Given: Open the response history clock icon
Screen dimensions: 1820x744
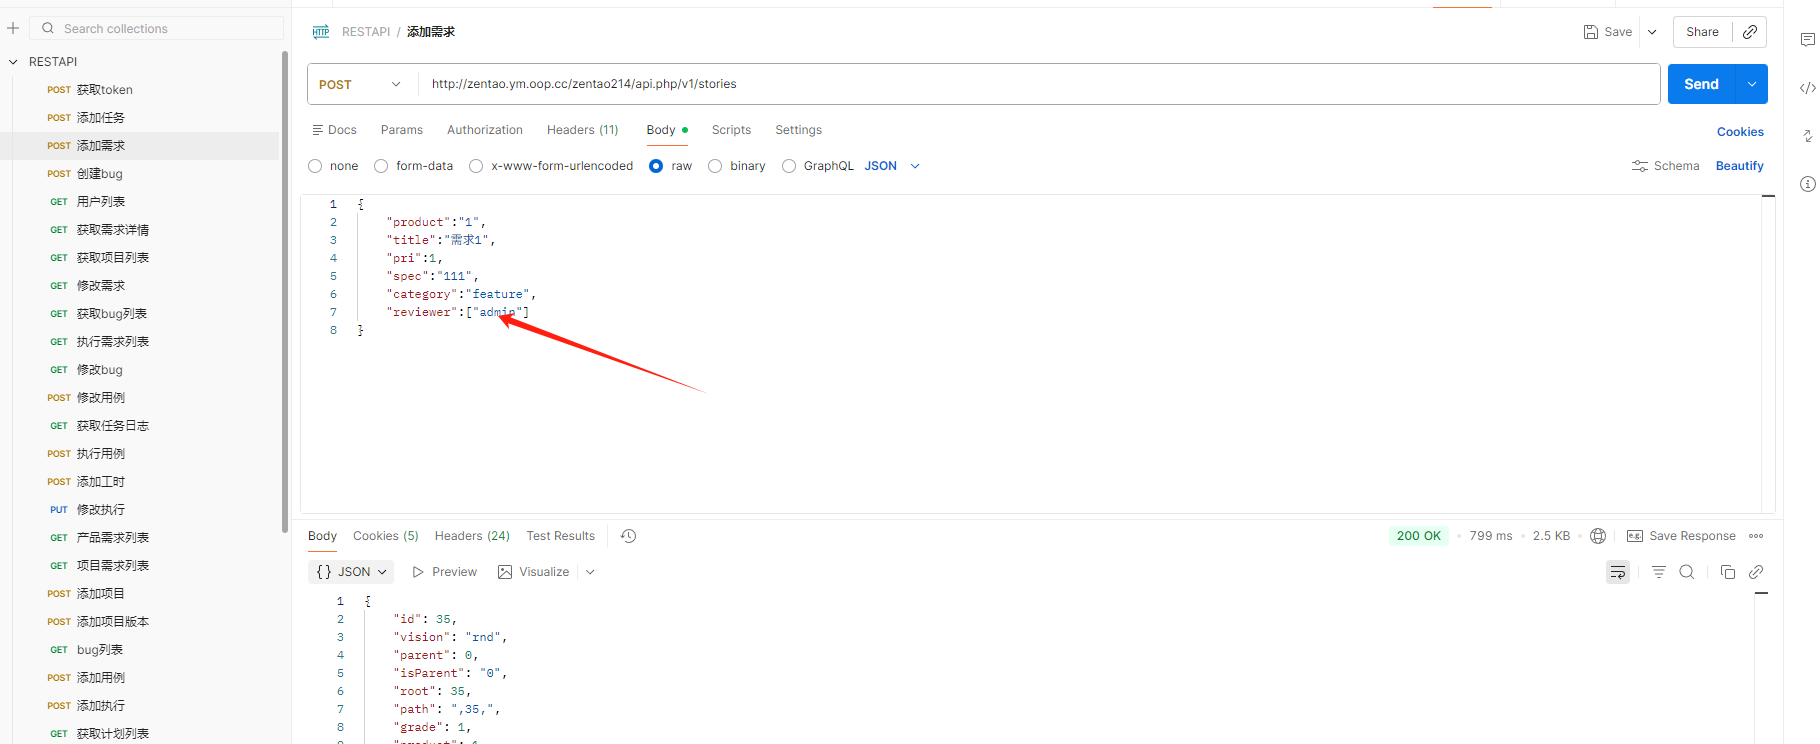Looking at the screenshot, I should (628, 536).
